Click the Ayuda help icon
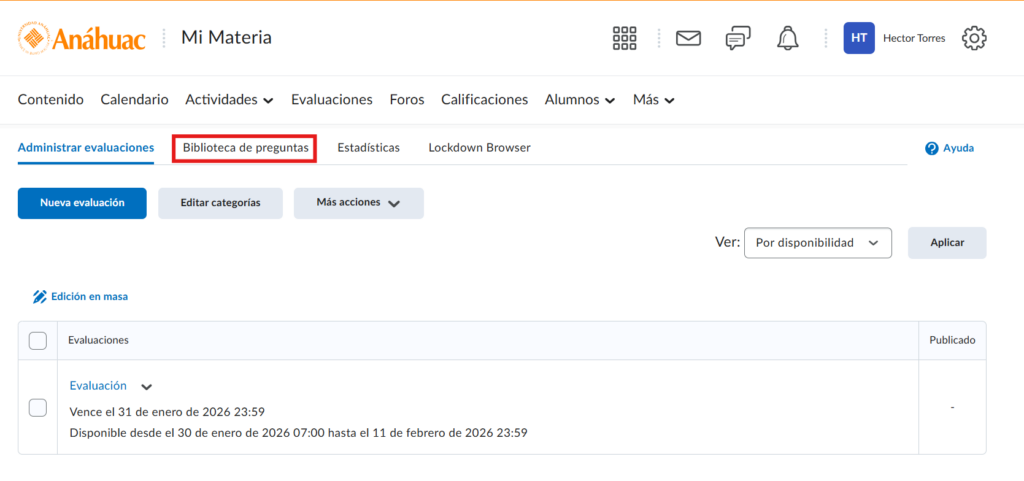Viewport: 1024px width, 481px height. [x=932, y=148]
